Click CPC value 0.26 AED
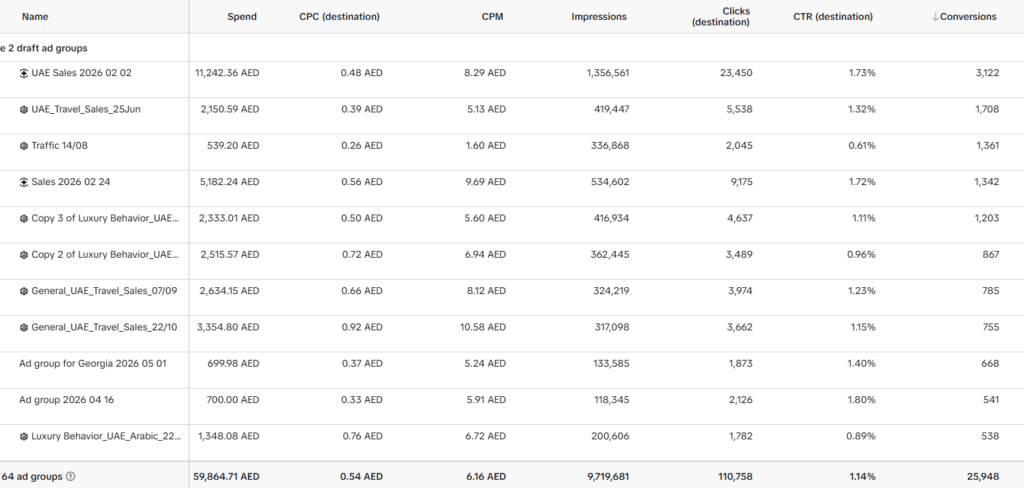1024x488 pixels. pos(361,146)
